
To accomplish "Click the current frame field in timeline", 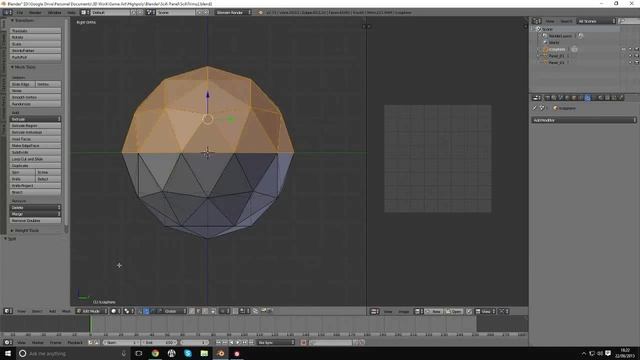I will (x=194, y=342).
